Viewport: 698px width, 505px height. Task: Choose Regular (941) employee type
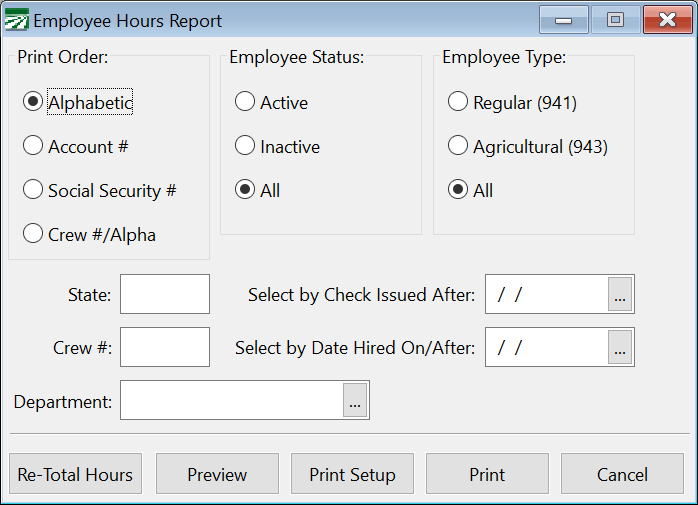pyautogui.click(x=458, y=102)
